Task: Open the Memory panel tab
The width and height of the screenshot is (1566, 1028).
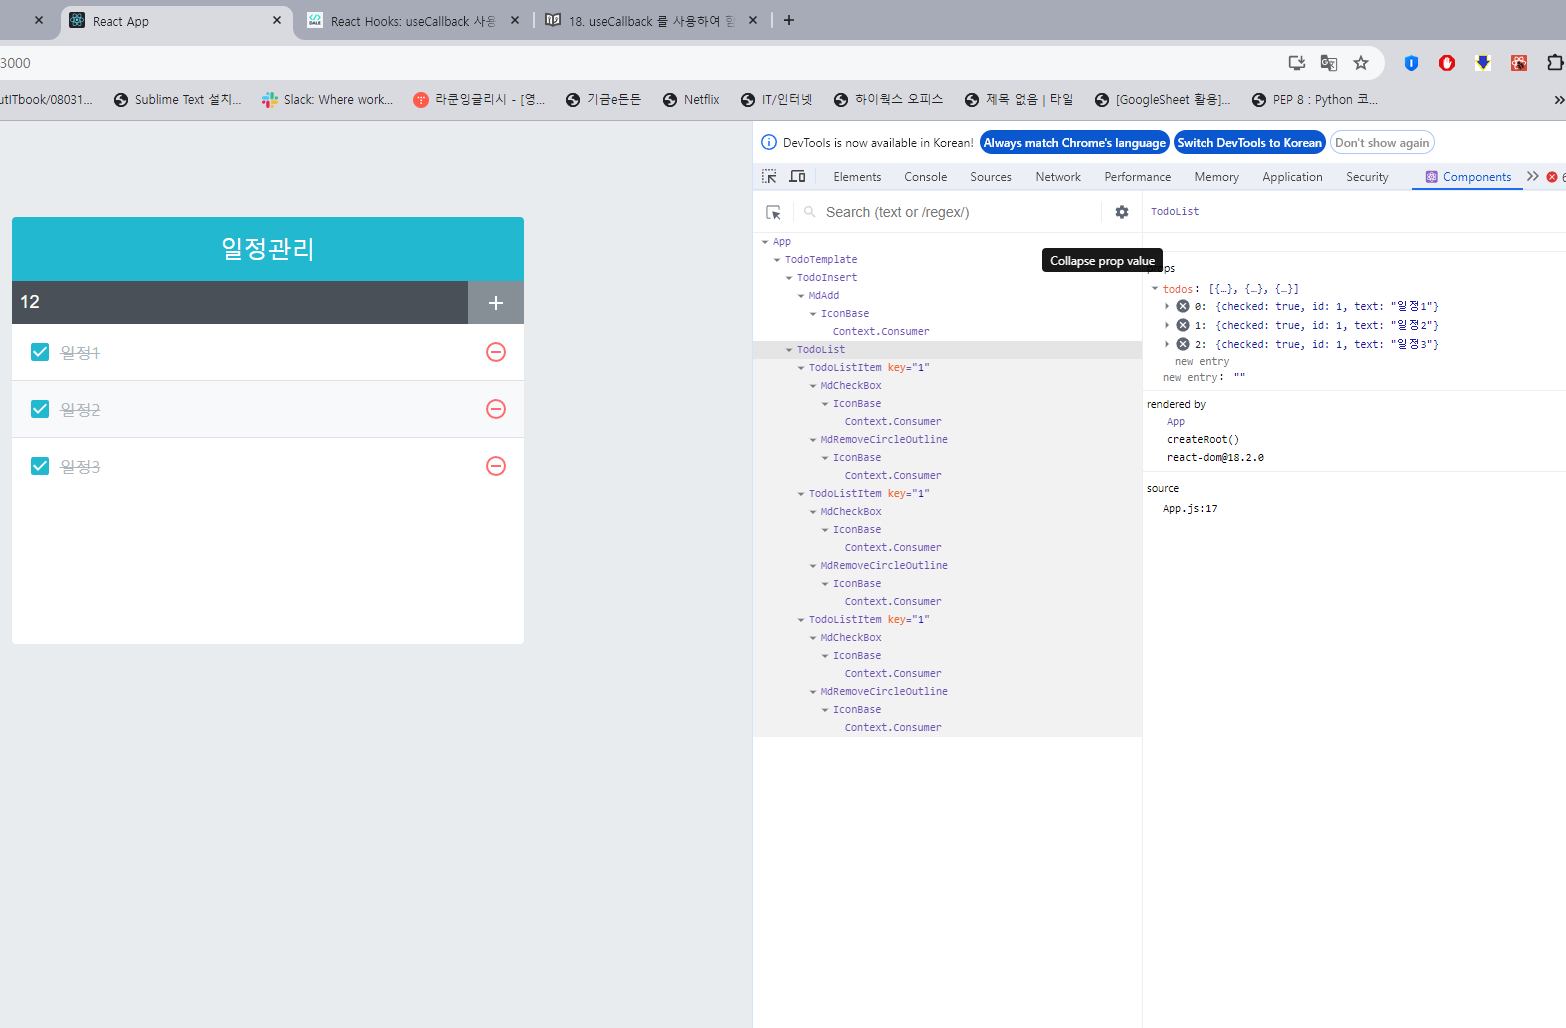Action: (x=1216, y=177)
